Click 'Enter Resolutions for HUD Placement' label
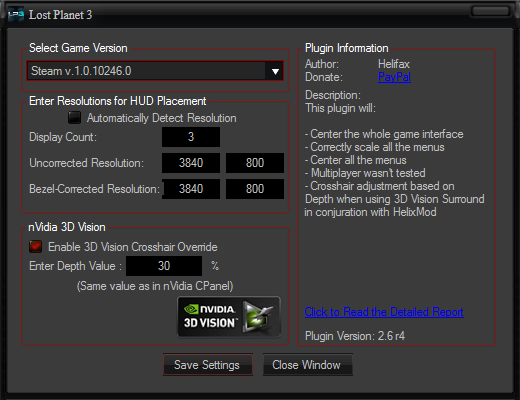The height and width of the screenshot is (400, 520). 118,101
